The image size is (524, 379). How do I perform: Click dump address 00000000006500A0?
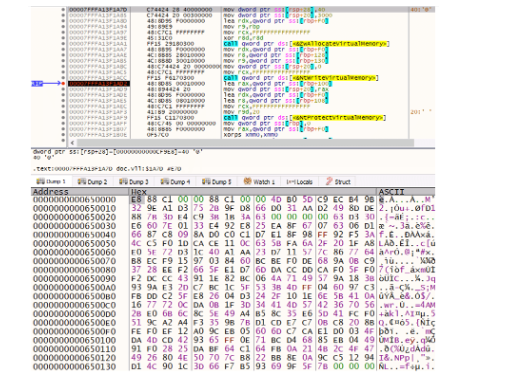tap(74, 287)
